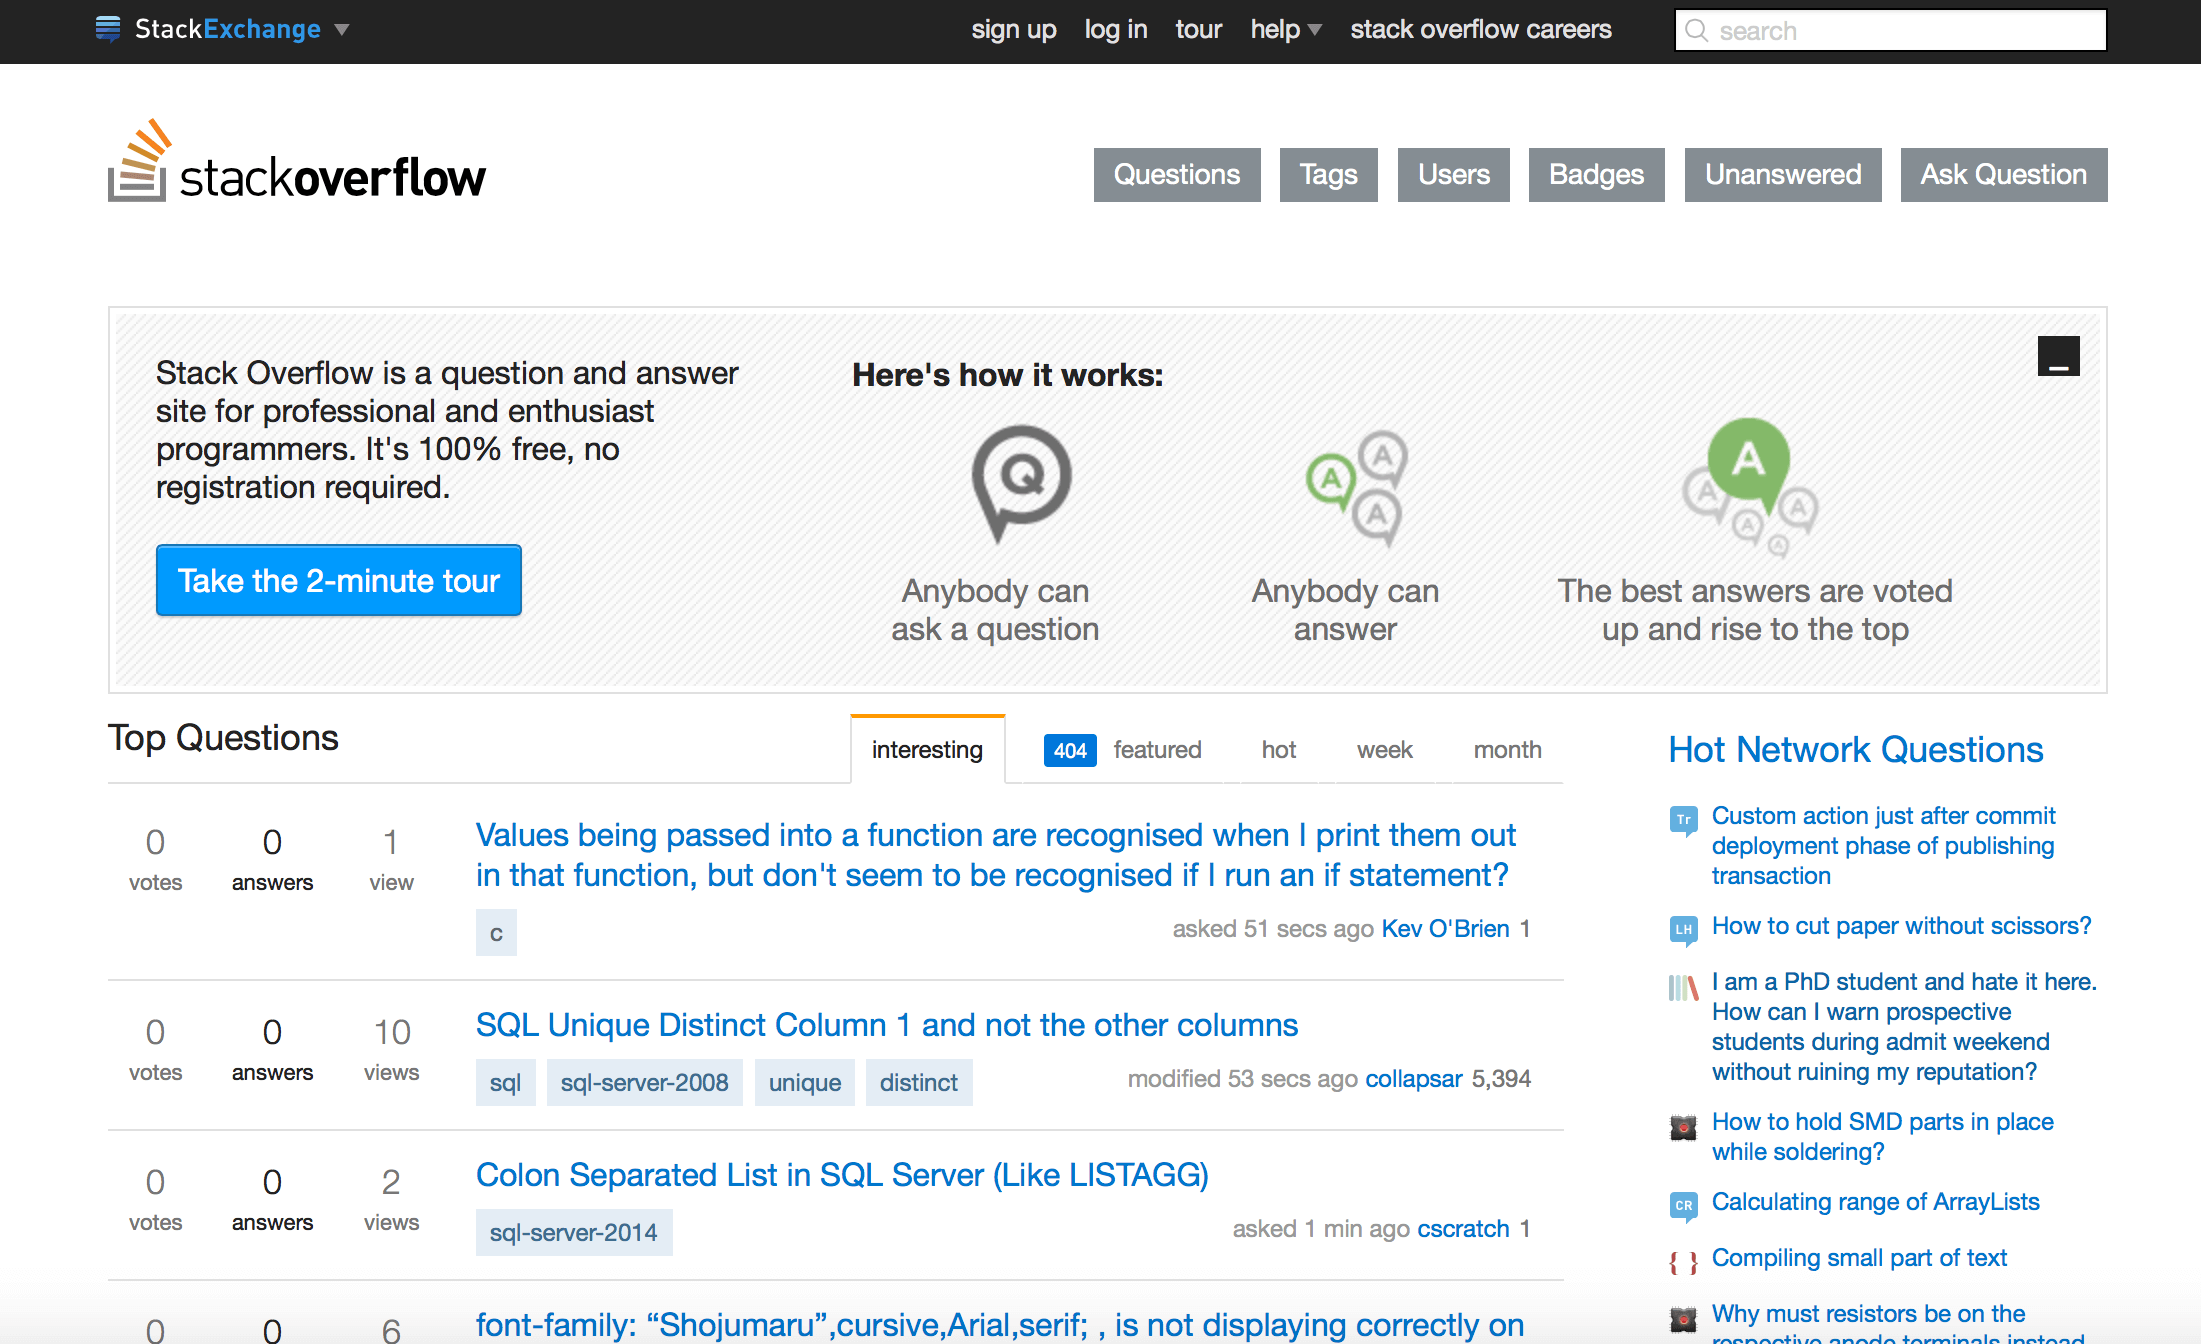Select the week tab
The image size is (2201, 1344).
[x=1385, y=750]
